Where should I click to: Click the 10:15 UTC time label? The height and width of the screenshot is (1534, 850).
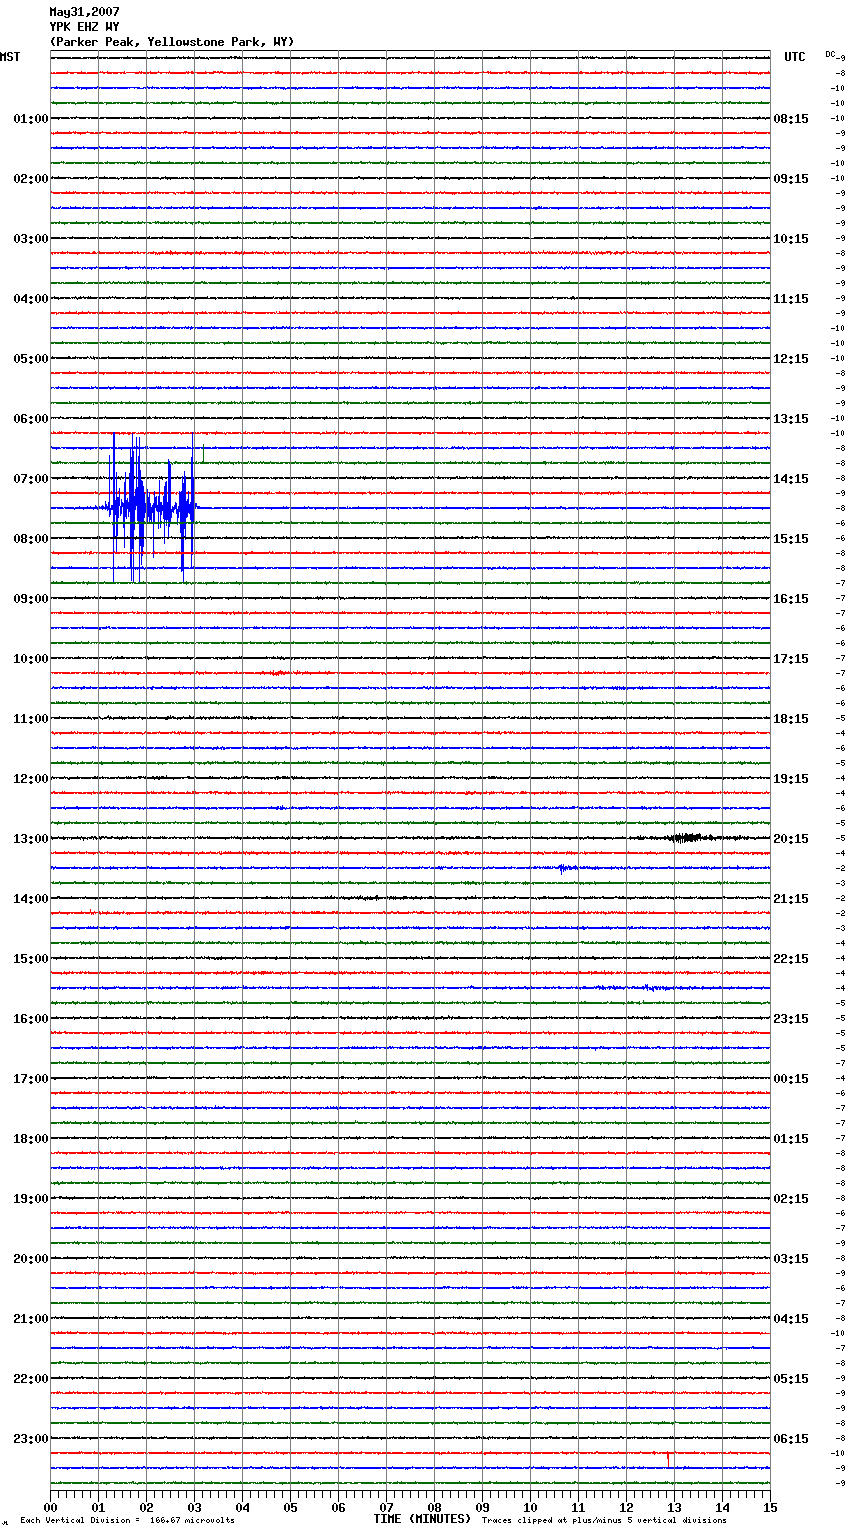(x=791, y=239)
